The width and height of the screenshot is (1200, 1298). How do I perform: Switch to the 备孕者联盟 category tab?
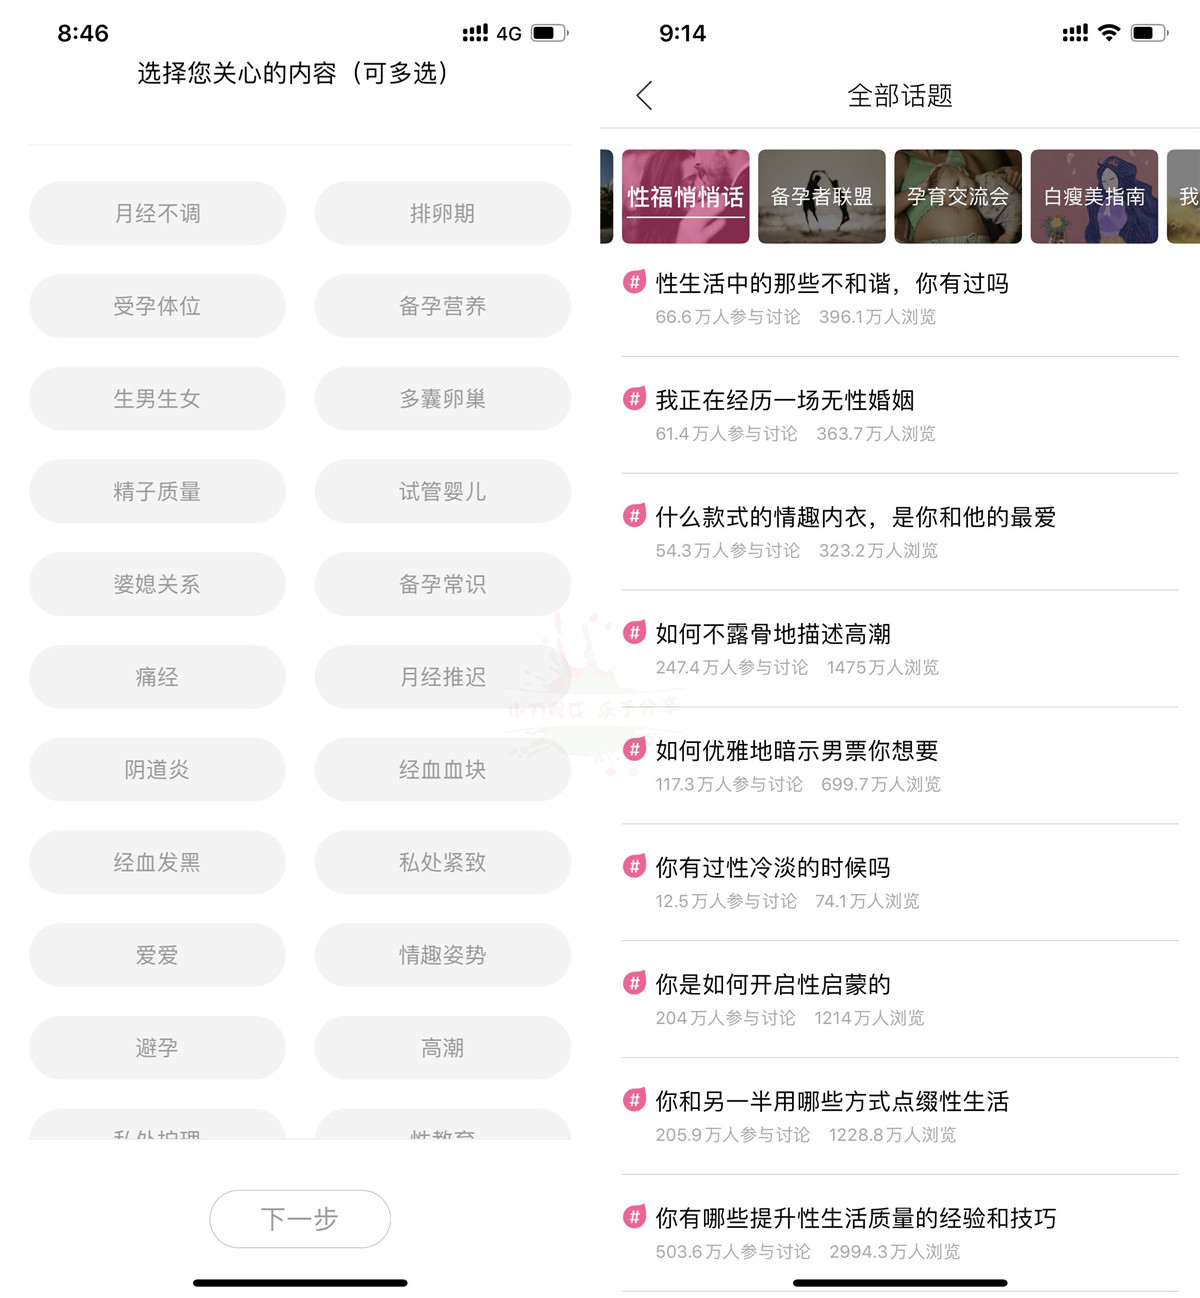[x=821, y=197]
